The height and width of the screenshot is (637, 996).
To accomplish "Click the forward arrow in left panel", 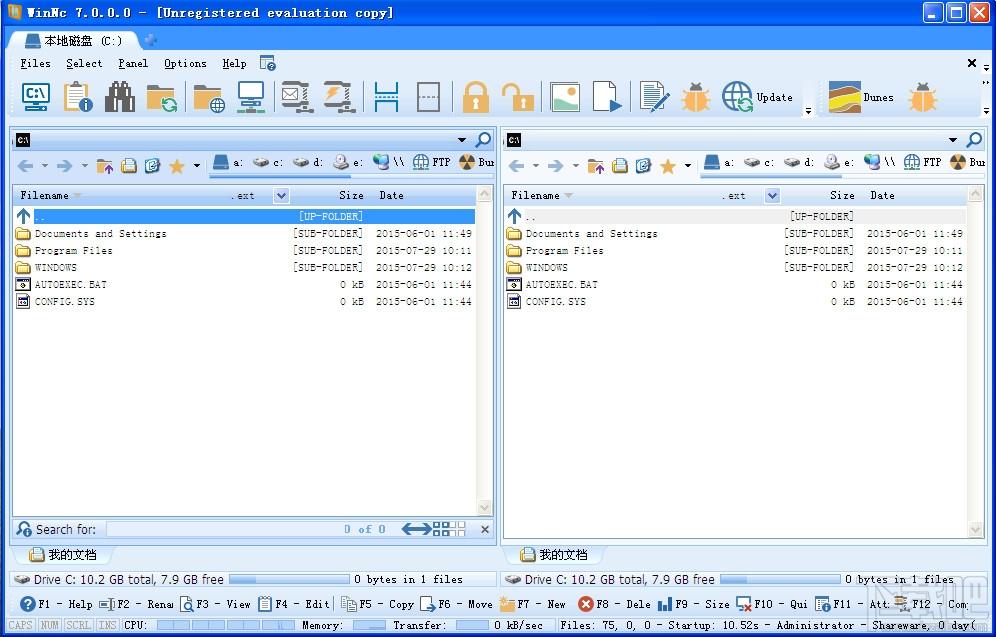I will (65, 166).
